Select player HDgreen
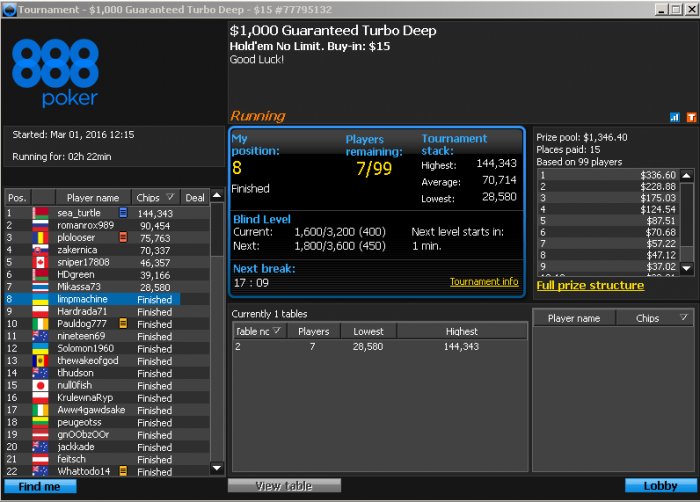The height and width of the screenshot is (502, 700). click(107, 274)
